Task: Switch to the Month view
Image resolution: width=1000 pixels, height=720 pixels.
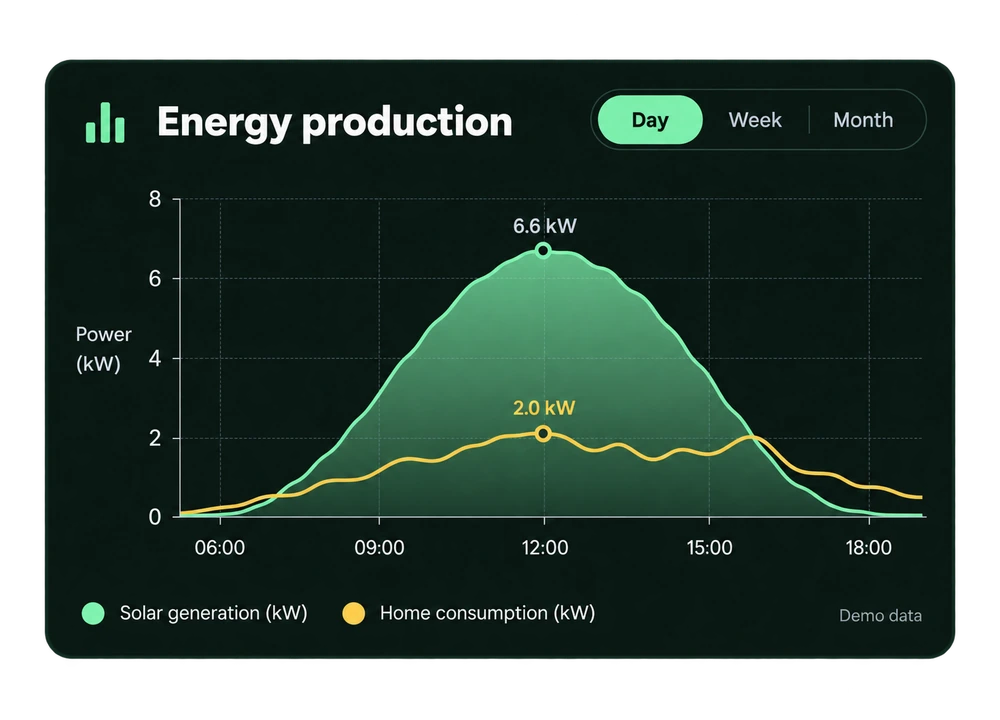Action: point(863,120)
